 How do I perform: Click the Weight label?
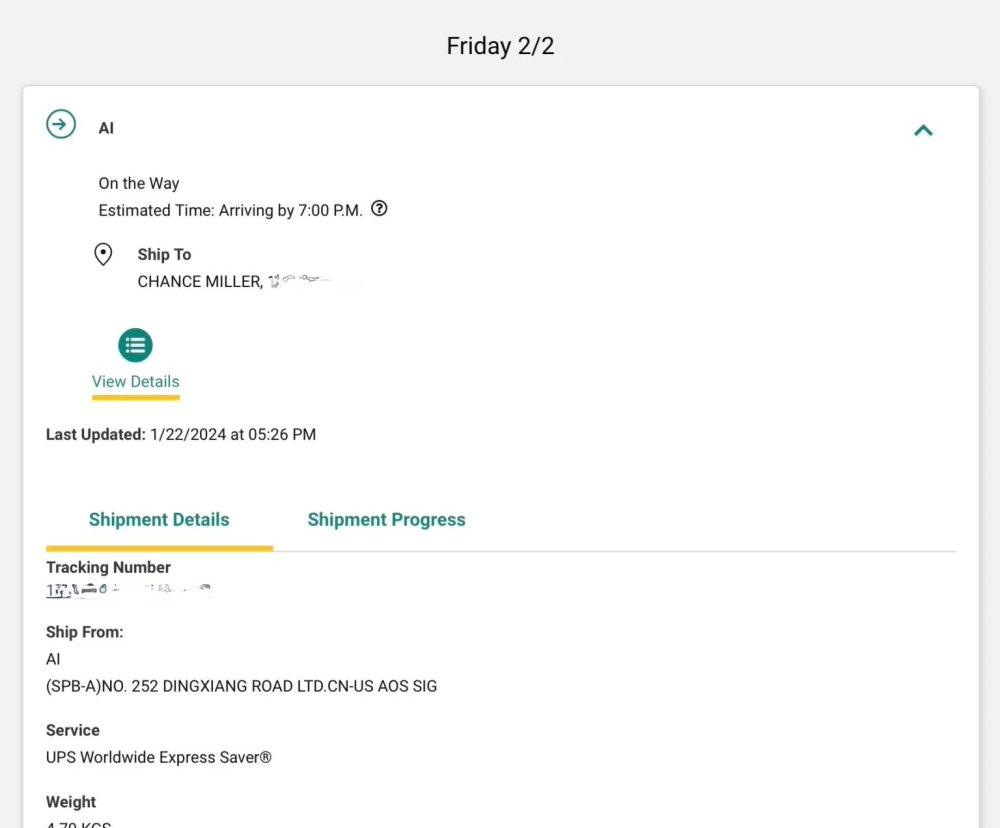click(71, 802)
